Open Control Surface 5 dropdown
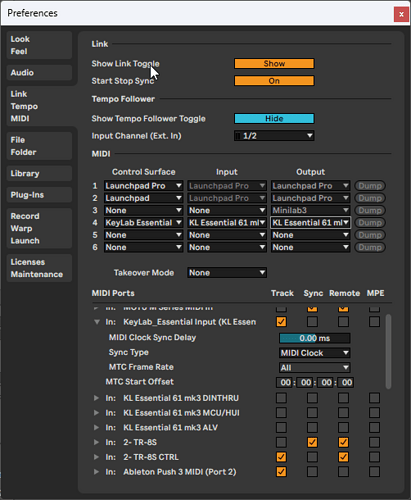The image size is (411, 500). point(144,235)
